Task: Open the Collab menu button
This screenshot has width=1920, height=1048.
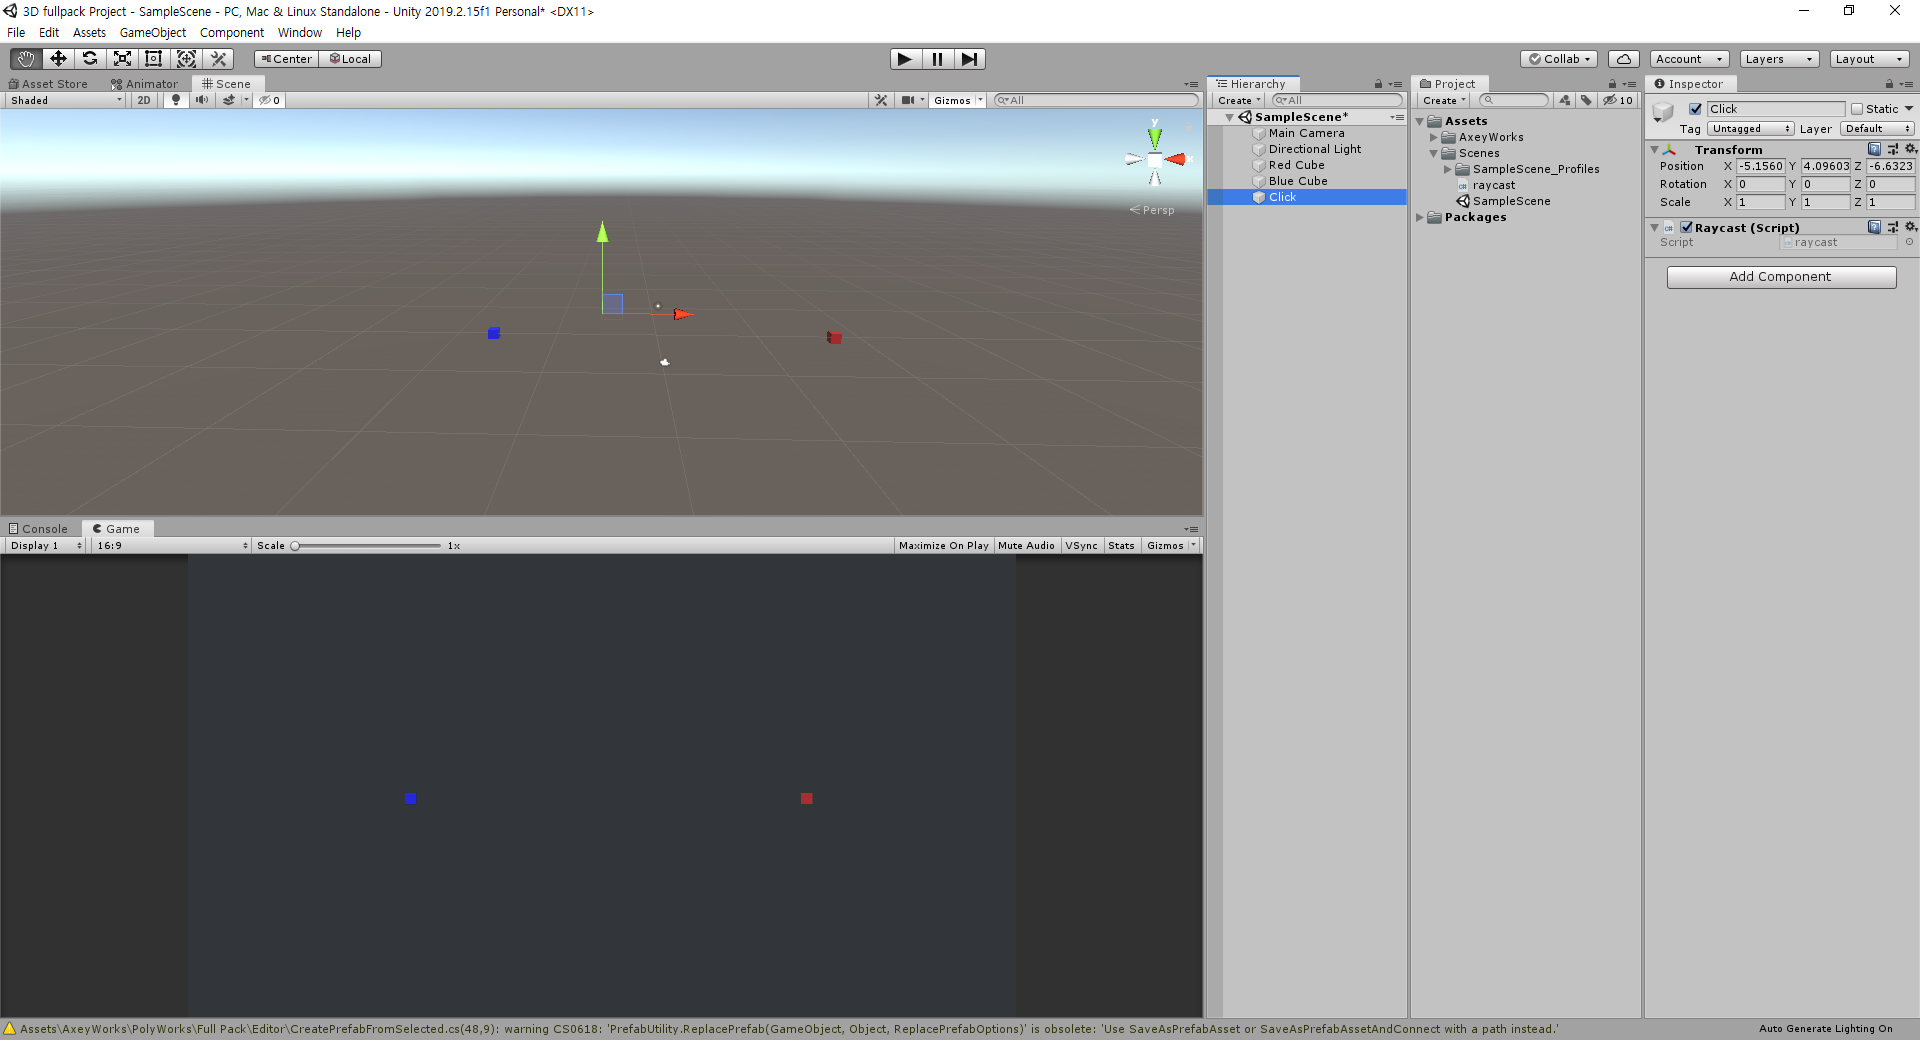Action: (x=1559, y=59)
